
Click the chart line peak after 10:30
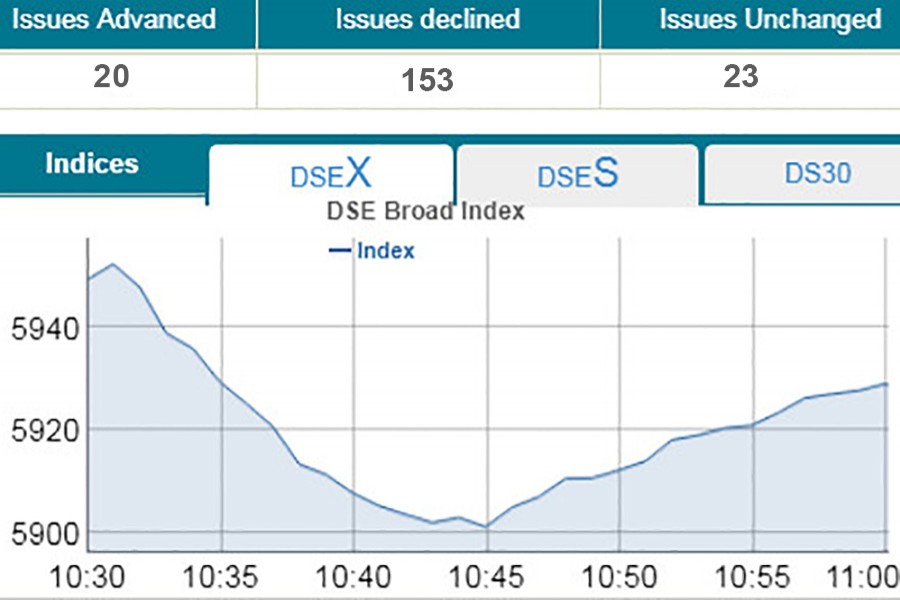tap(113, 264)
